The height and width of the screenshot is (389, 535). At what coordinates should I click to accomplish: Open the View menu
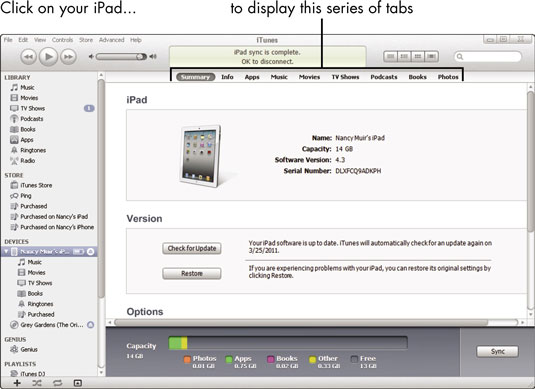click(x=40, y=40)
